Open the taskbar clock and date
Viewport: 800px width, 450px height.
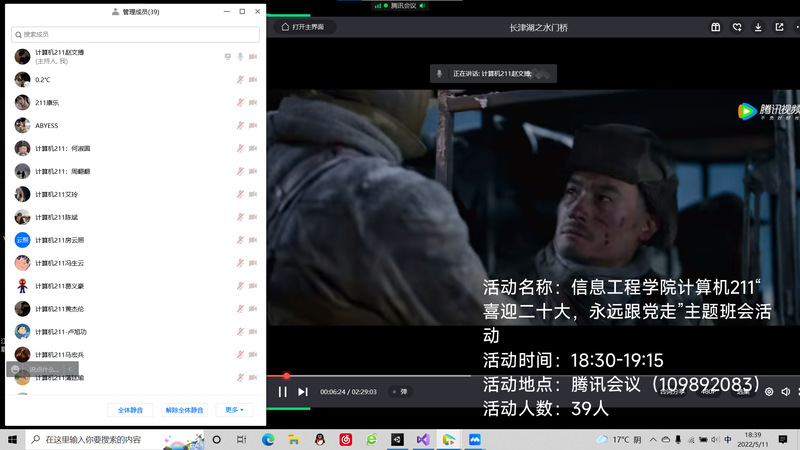(x=753, y=439)
